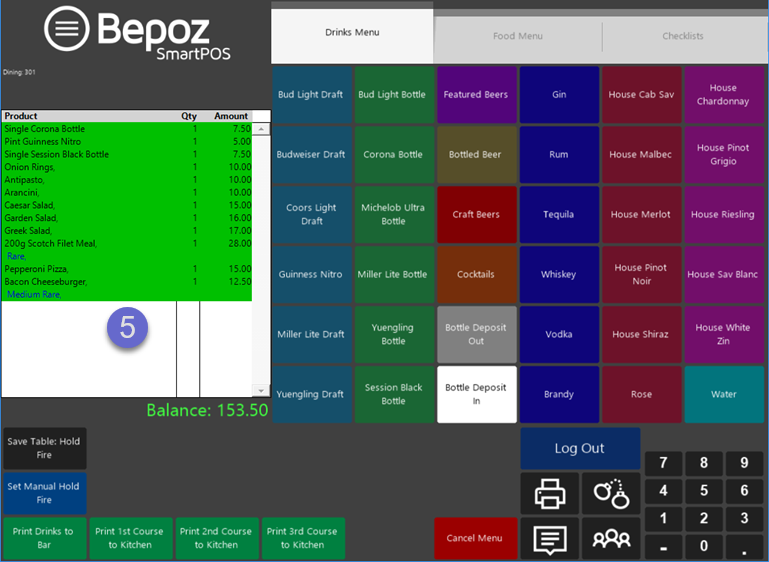Open the Checklists tab
The height and width of the screenshot is (562, 769).
[x=683, y=36]
